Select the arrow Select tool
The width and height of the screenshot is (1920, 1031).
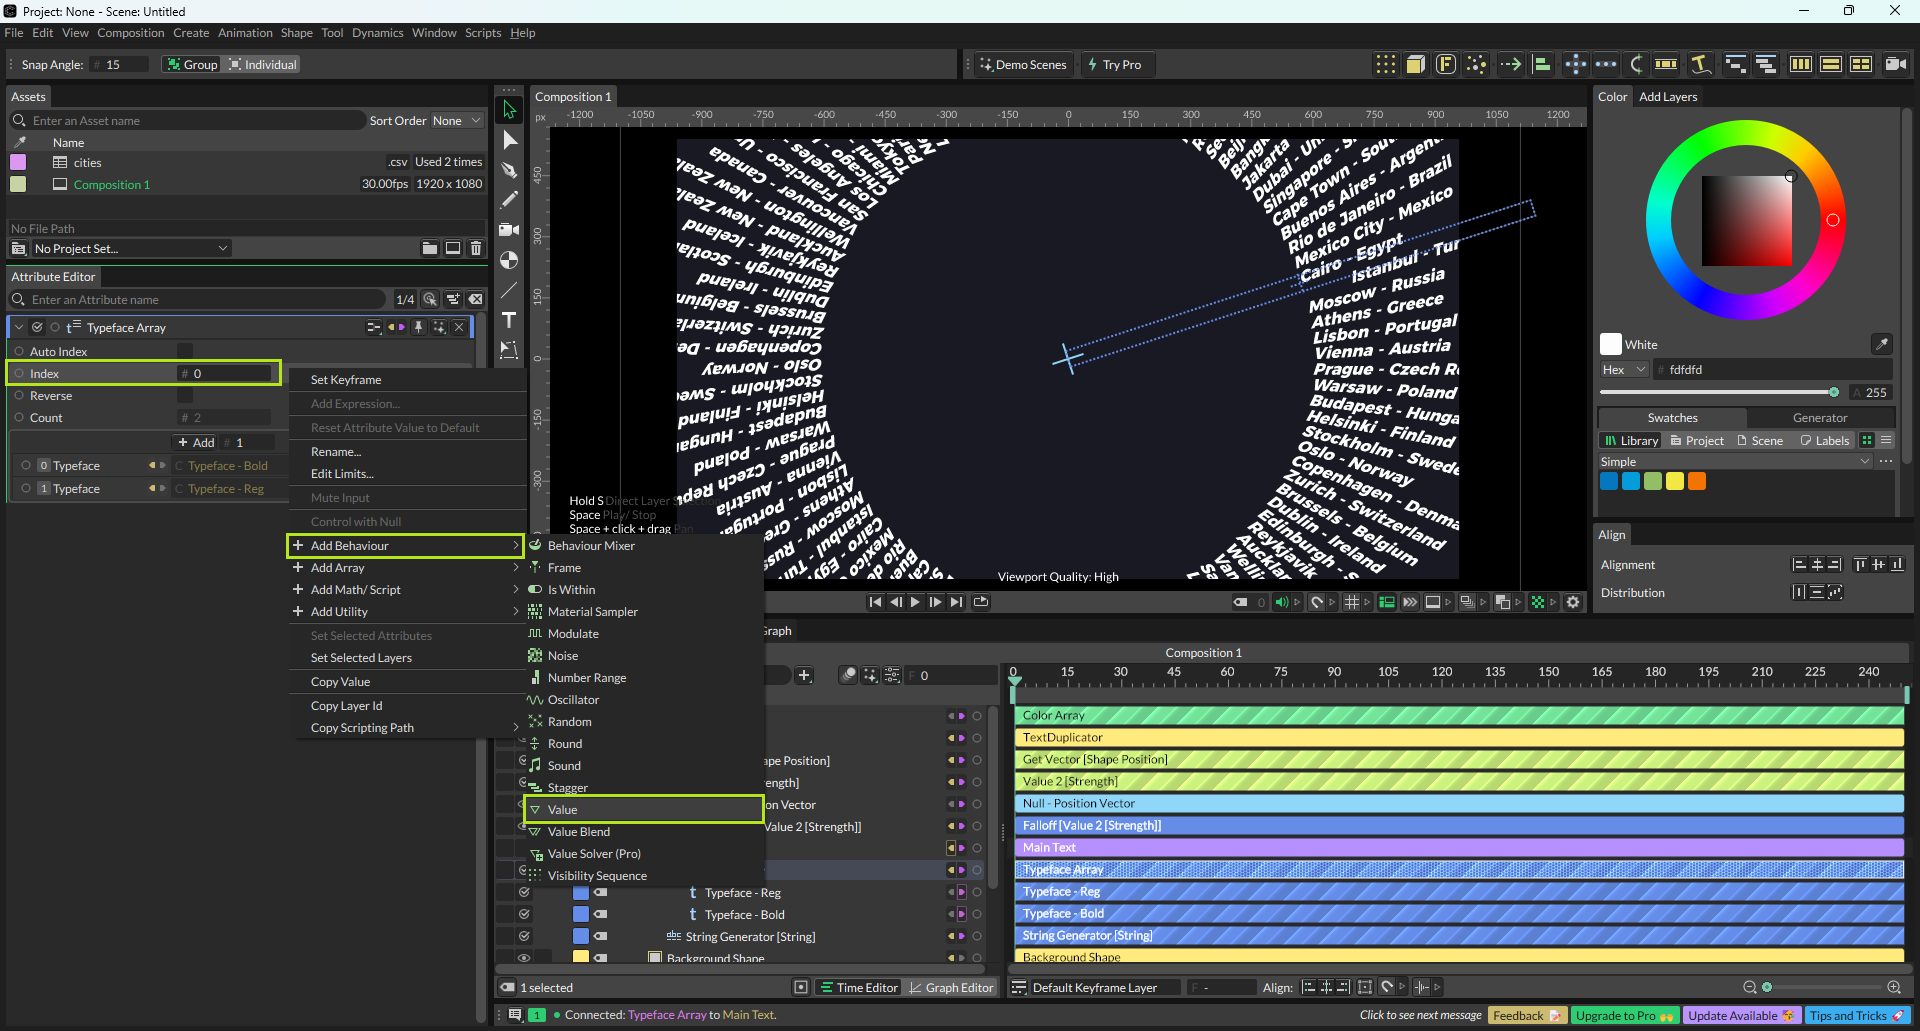tap(509, 110)
